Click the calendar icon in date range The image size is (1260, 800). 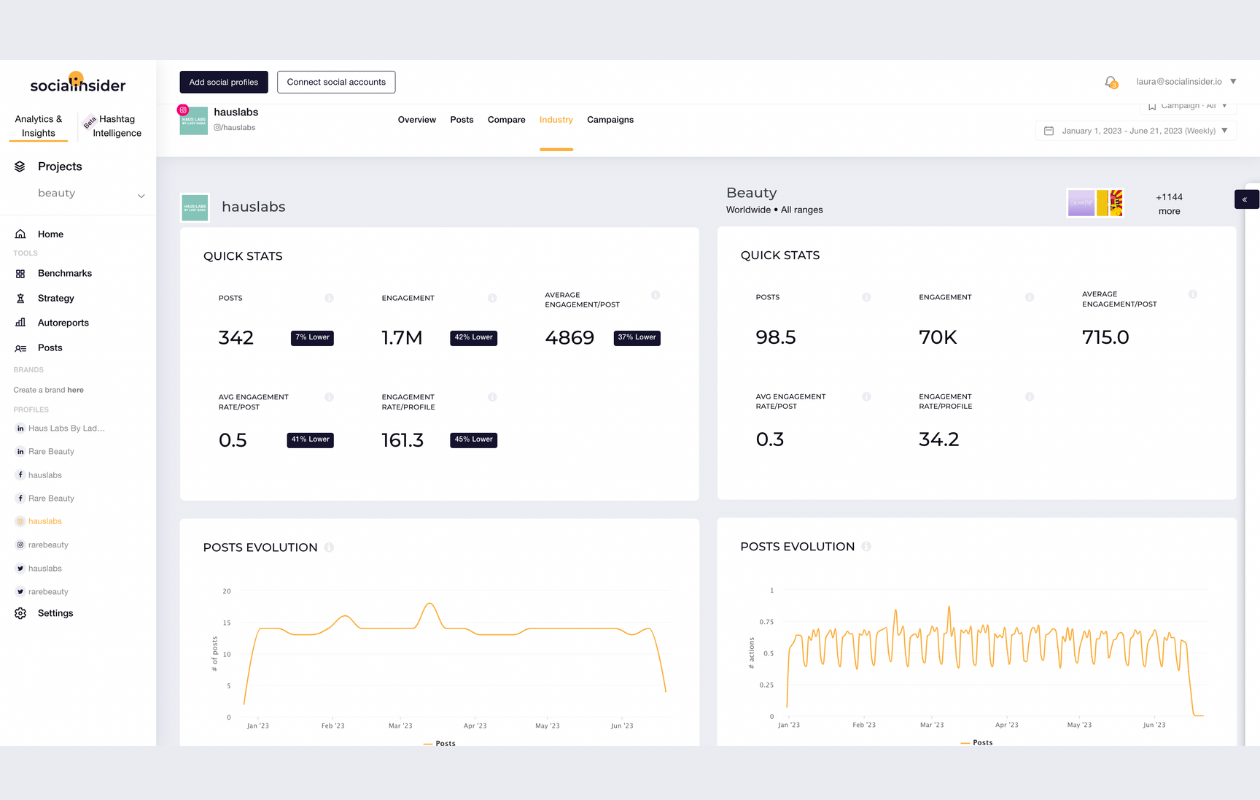pos(1049,131)
